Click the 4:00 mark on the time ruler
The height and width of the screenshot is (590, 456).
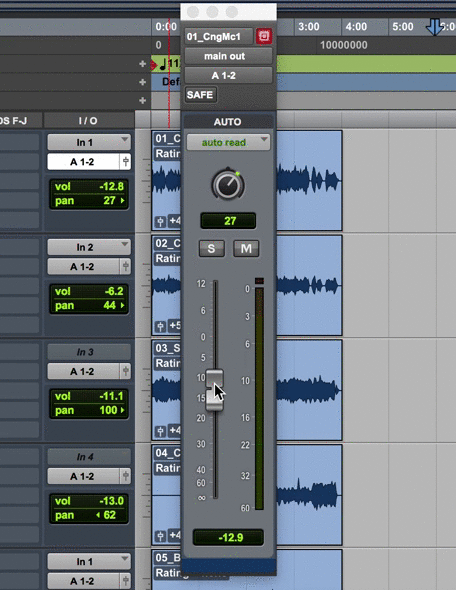click(x=356, y=27)
